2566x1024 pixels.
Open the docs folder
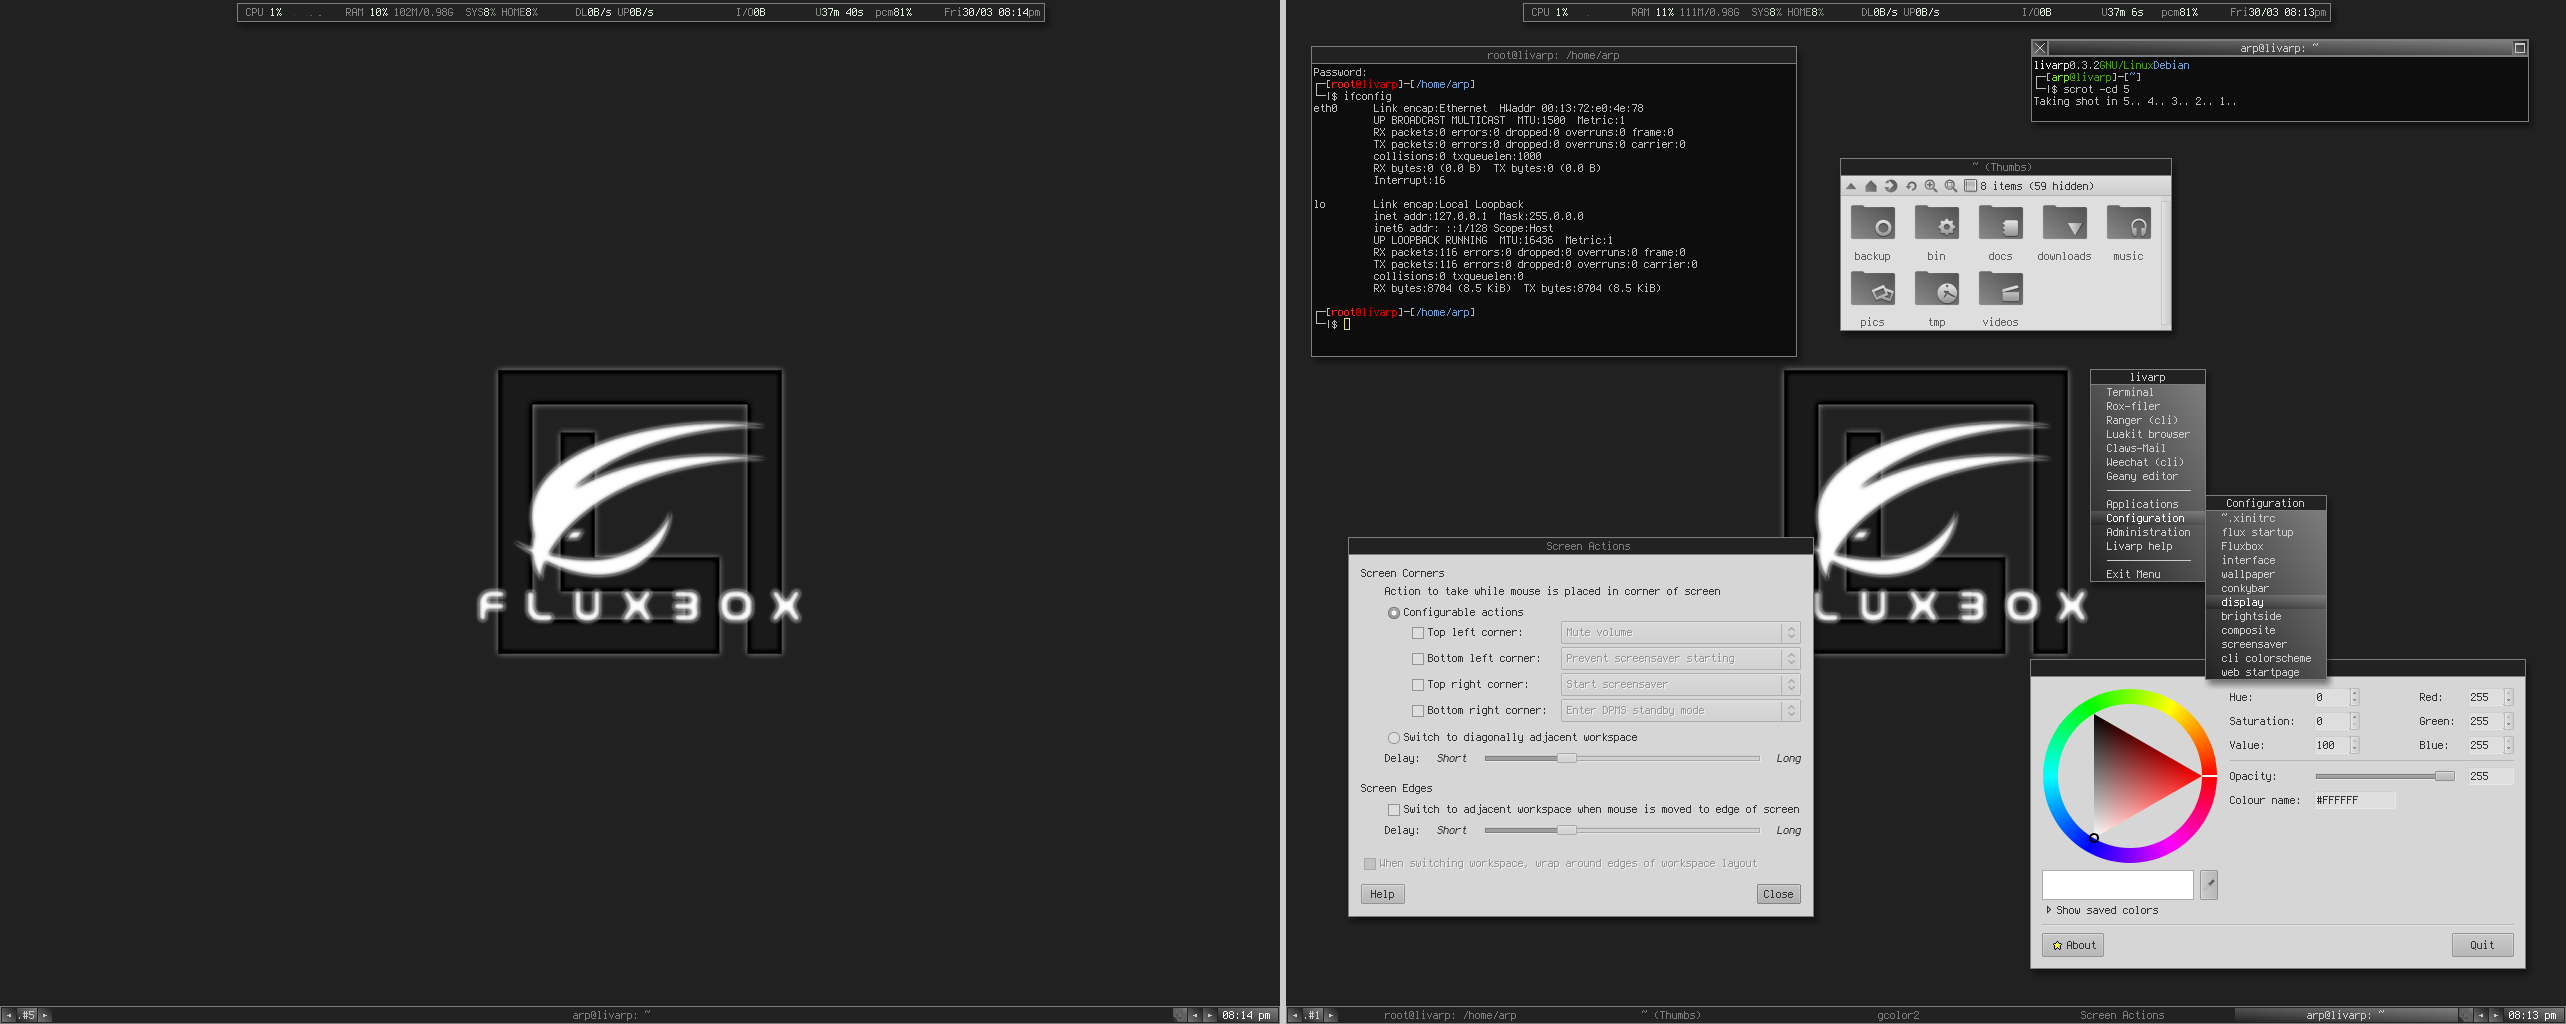[x=2000, y=233]
